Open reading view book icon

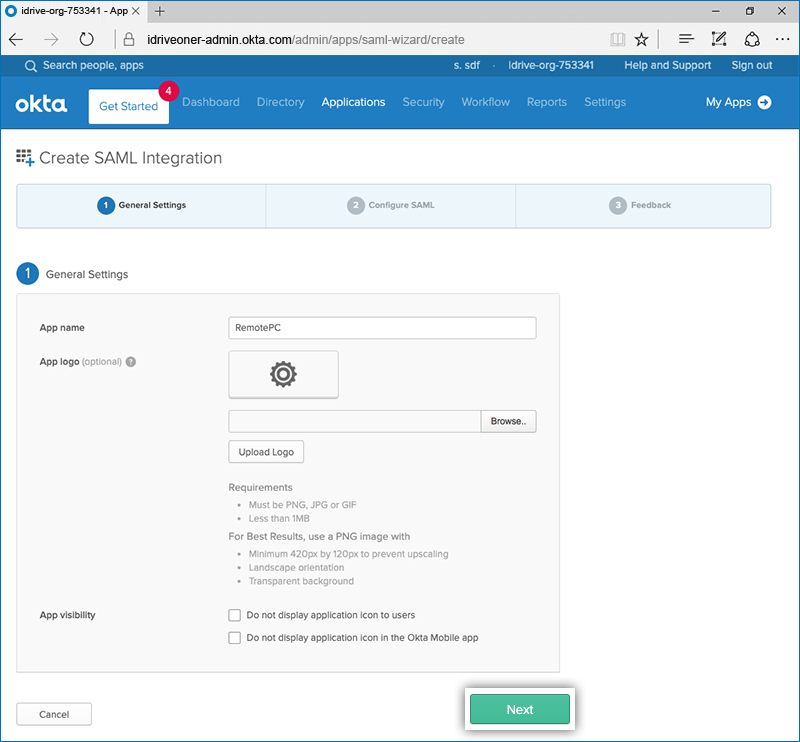(617, 39)
